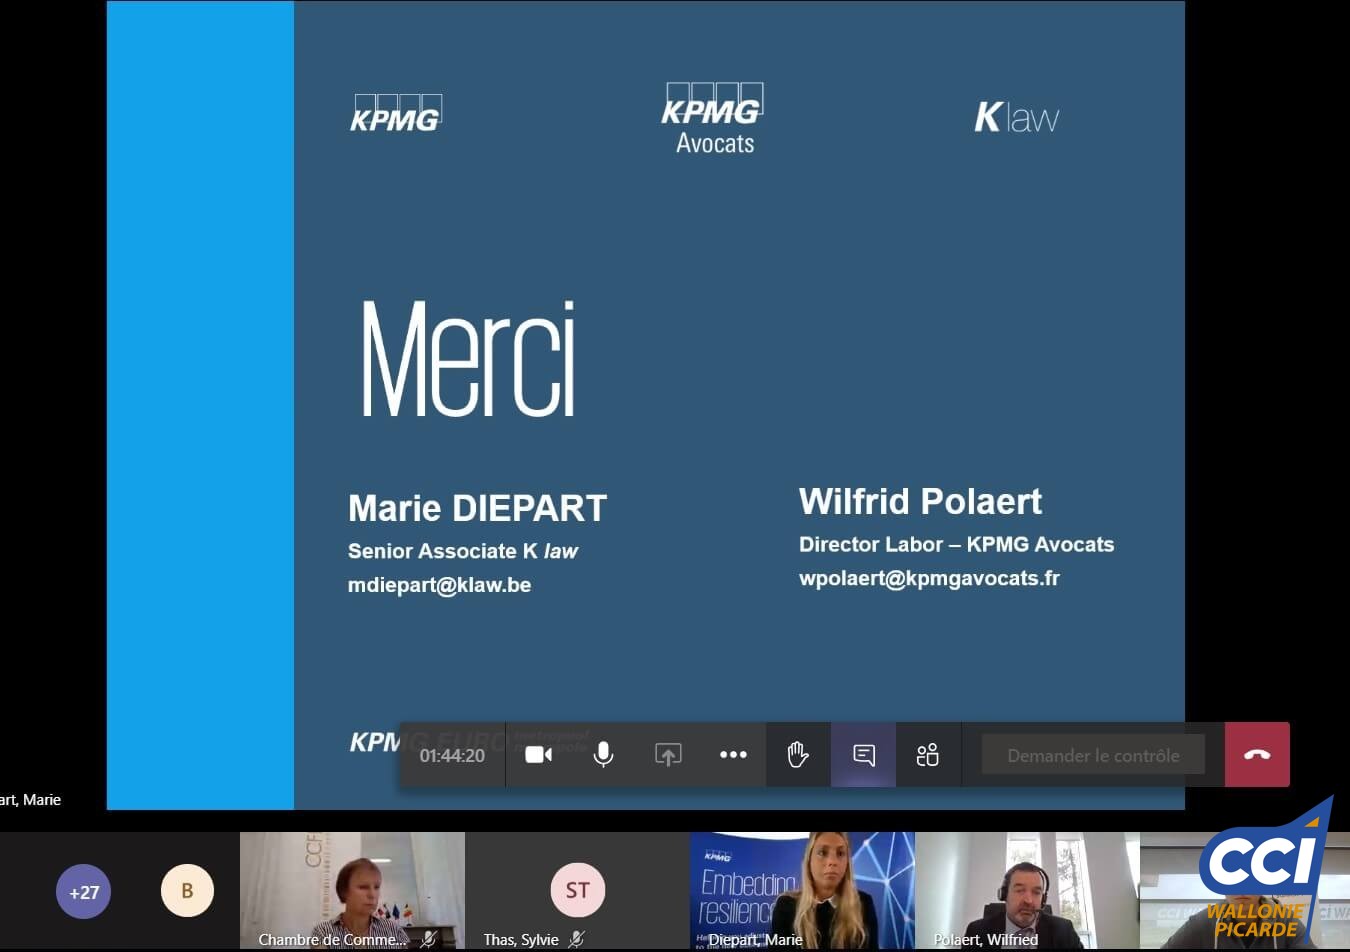Click the KPMG Avocats logo on the slide
The image size is (1350, 952).
click(x=713, y=119)
